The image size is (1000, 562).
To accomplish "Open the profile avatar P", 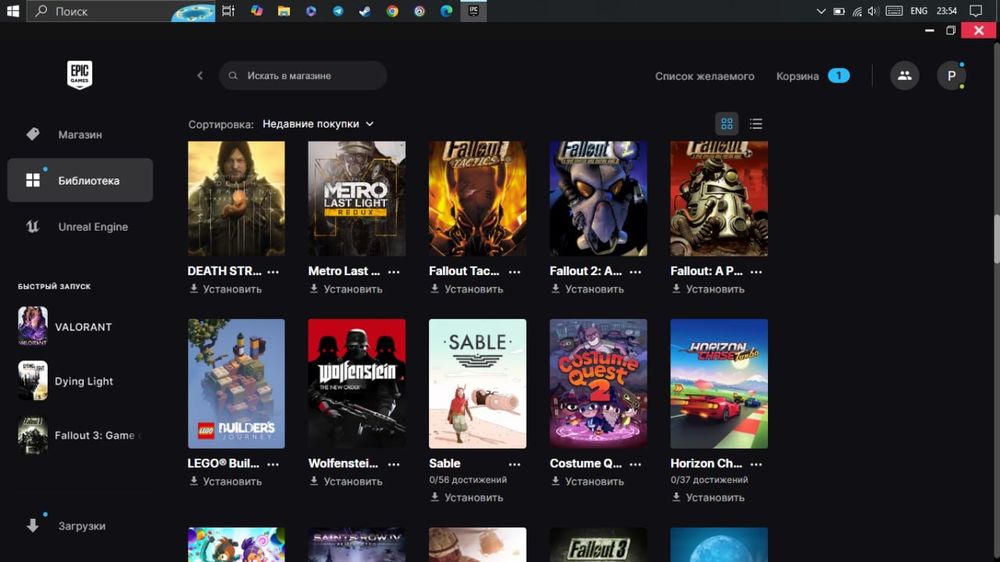I will tap(951, 76).
